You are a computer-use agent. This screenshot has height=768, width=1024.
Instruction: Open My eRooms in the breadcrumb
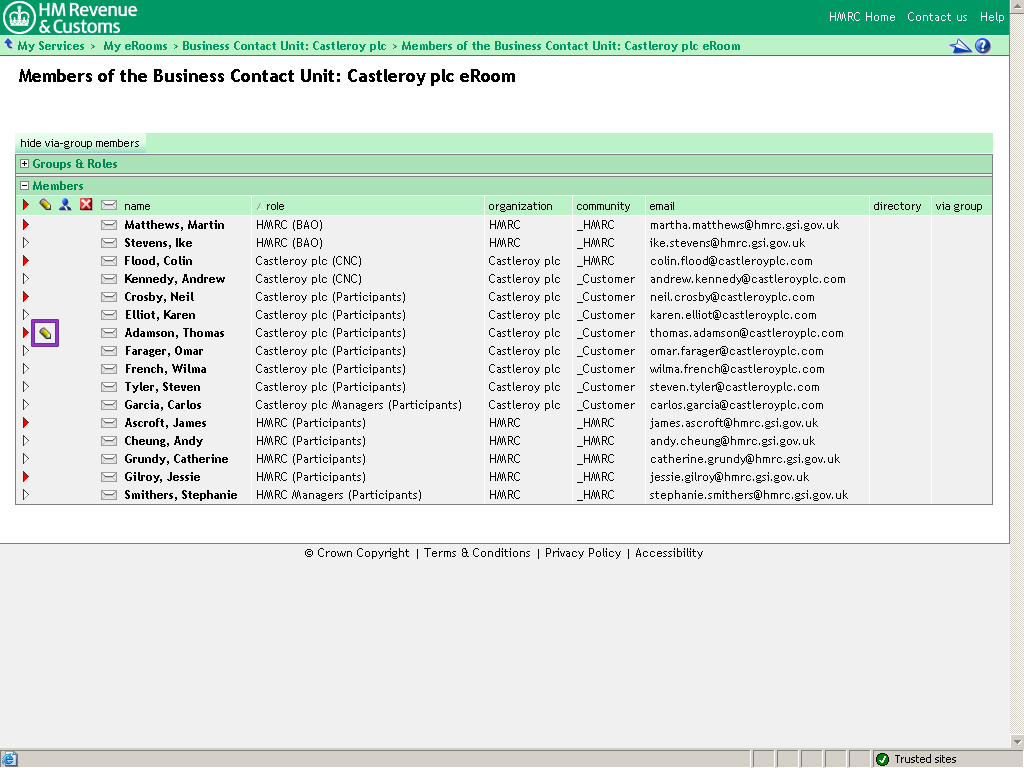(135, 46)
